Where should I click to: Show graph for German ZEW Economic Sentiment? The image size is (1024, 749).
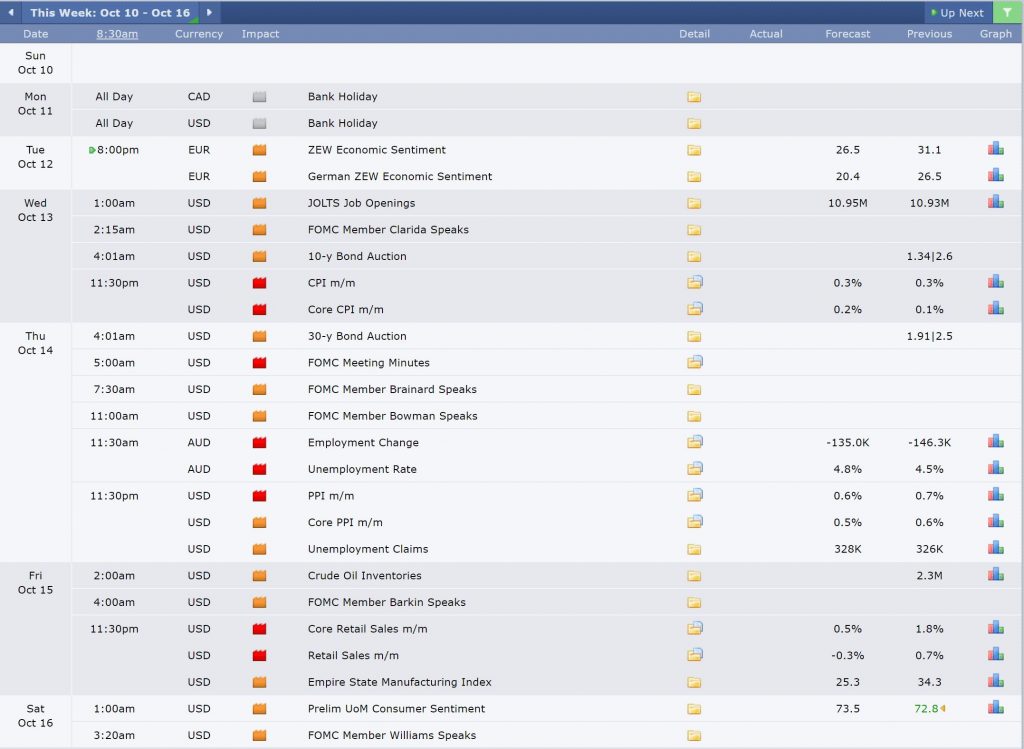pyautogui.click(x=996, y=175)
